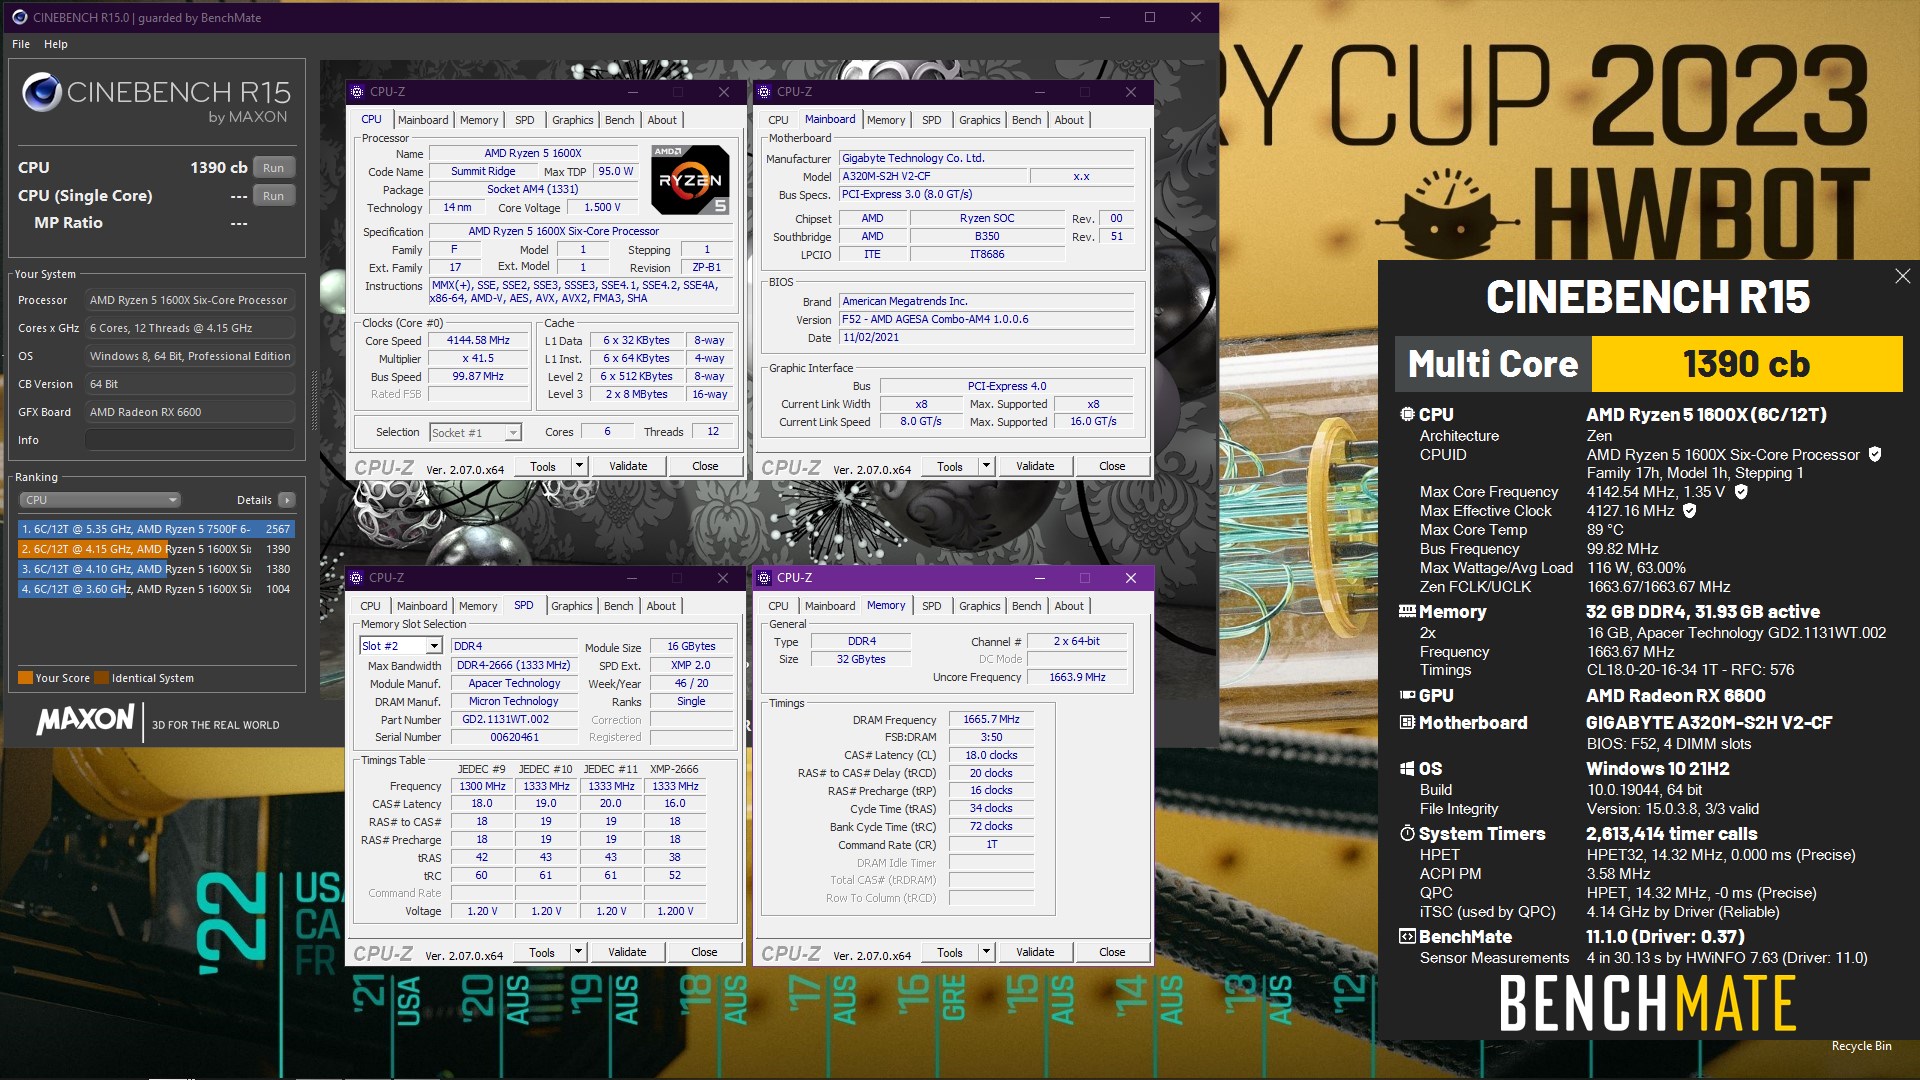This screenshot has width=1920, height=1080.
Task: Click Close button in the SPD CPU-Z window
Action: [704, 952]
